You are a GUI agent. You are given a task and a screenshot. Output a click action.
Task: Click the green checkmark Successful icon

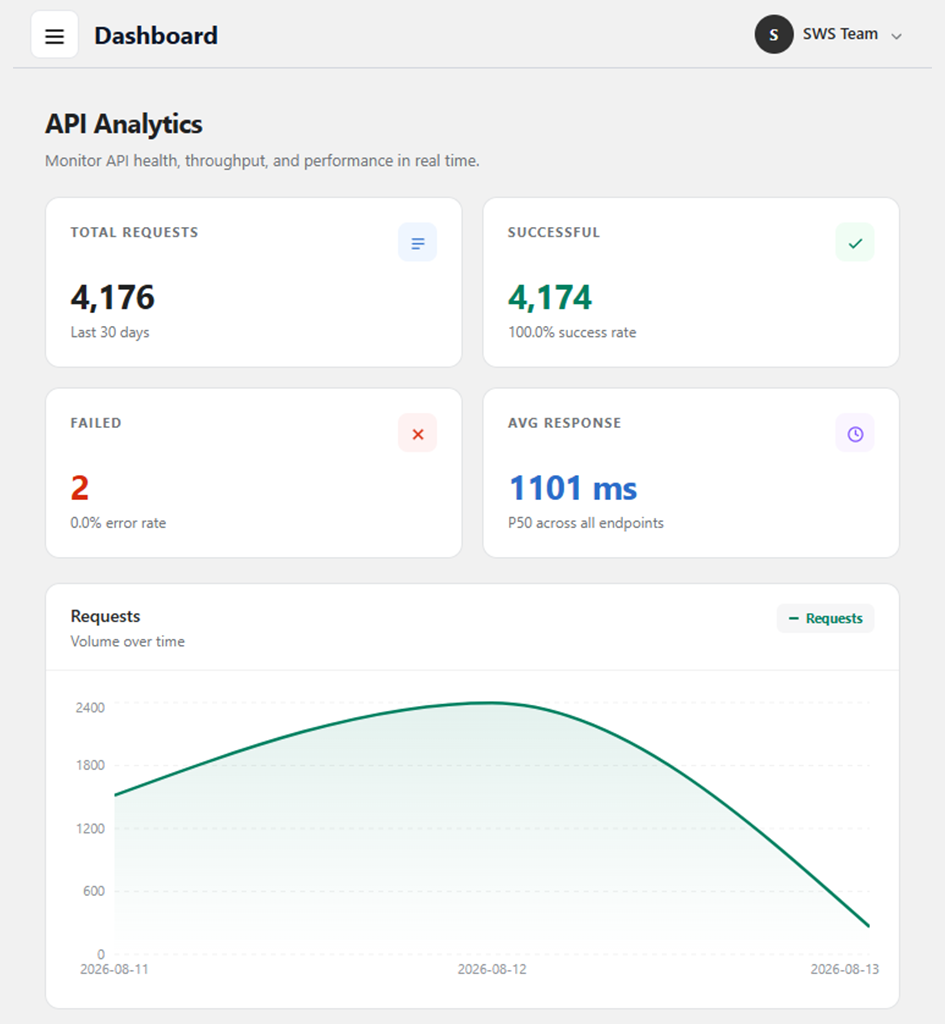pos(855,243)
